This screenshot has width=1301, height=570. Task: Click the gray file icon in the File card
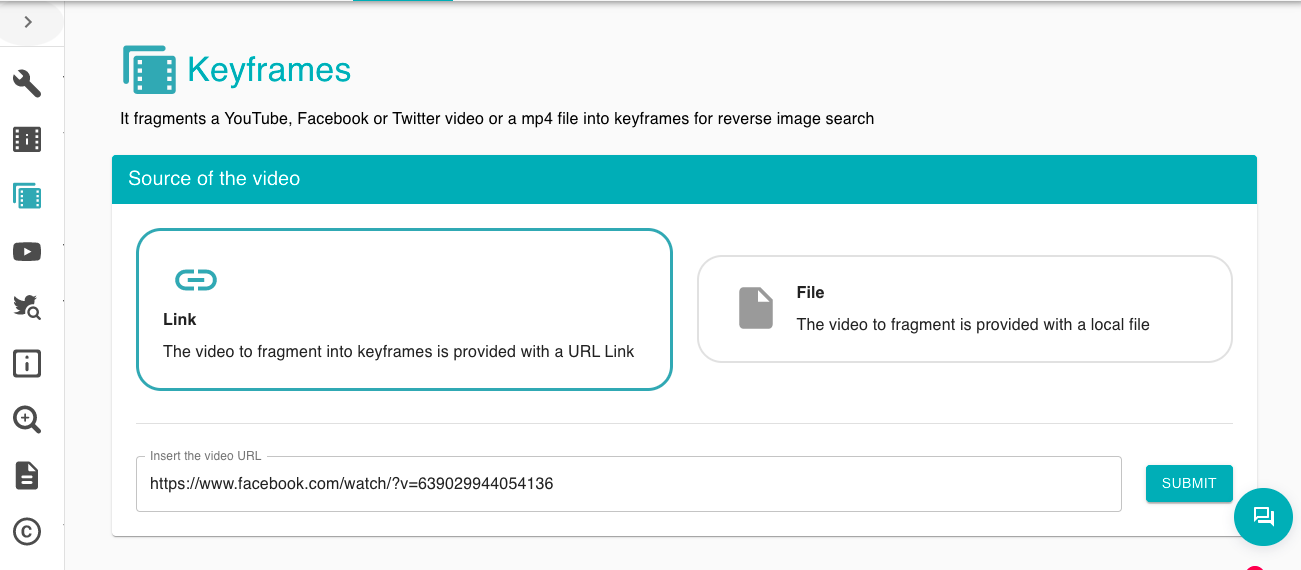point(756,308)
